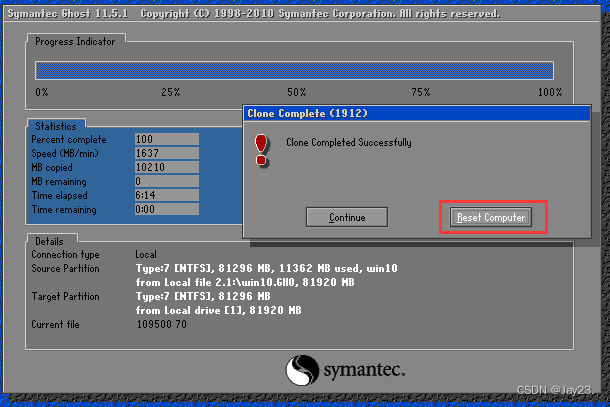Click the Percent complete value 100
Image resolution: width=610 pixels, height=407 pixels.
[167, 139]
